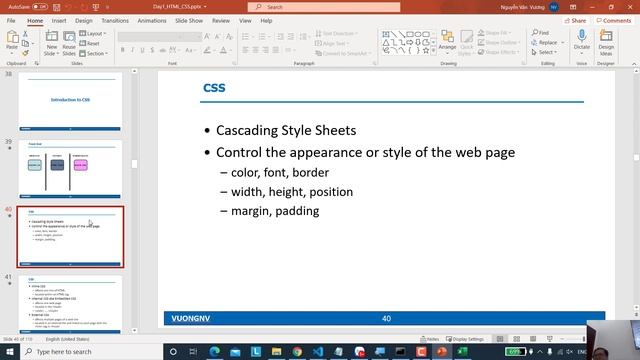
Task: Open Excel from the taskbar
Action: [x=462, y=351]
